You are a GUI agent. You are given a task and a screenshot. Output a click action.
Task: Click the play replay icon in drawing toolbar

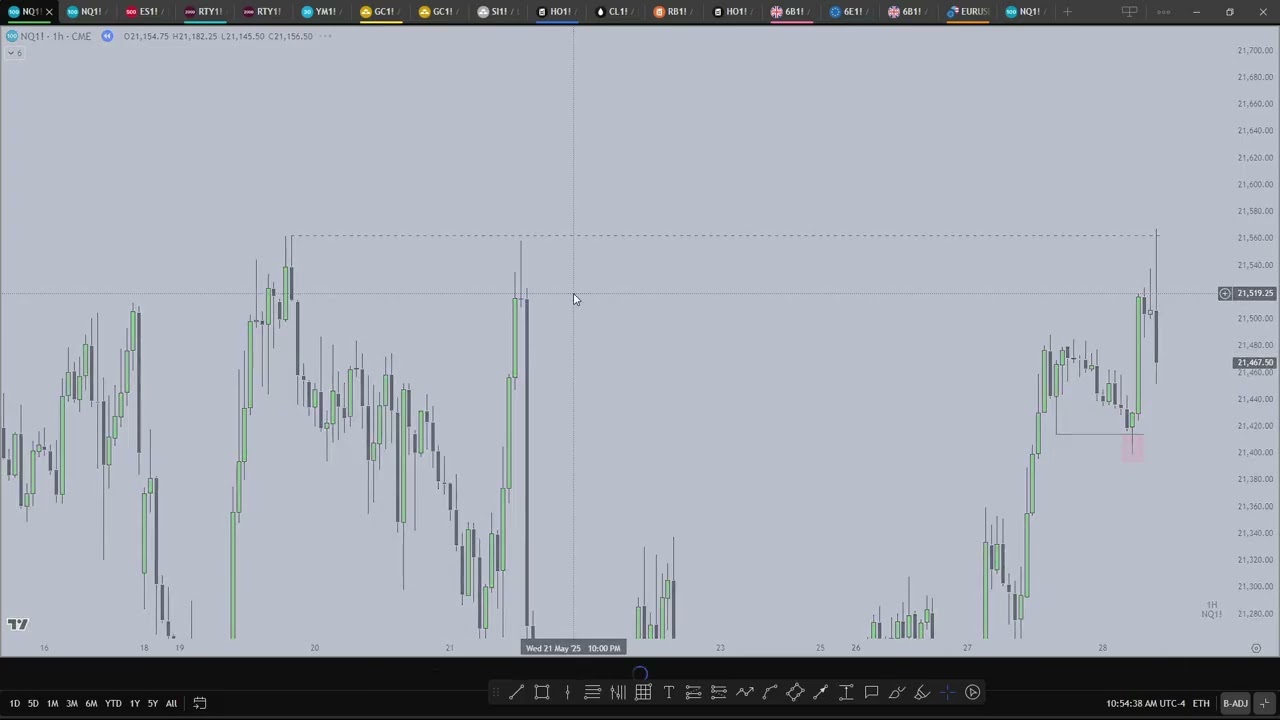click(x=973, y=692)
